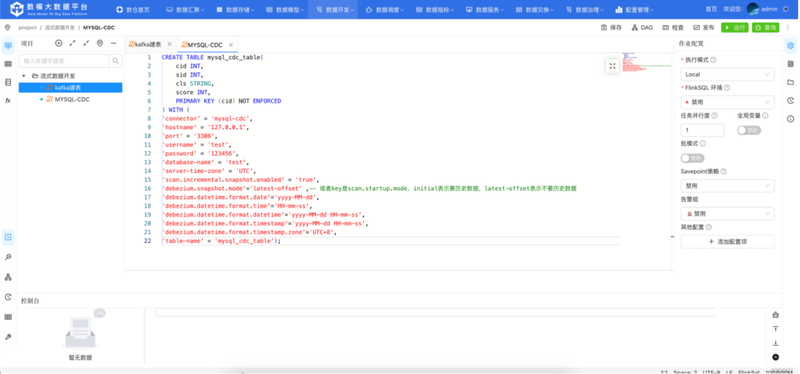Click 添加配置项 button
This screenshot has width=800, height=374.
click(727, 242)
